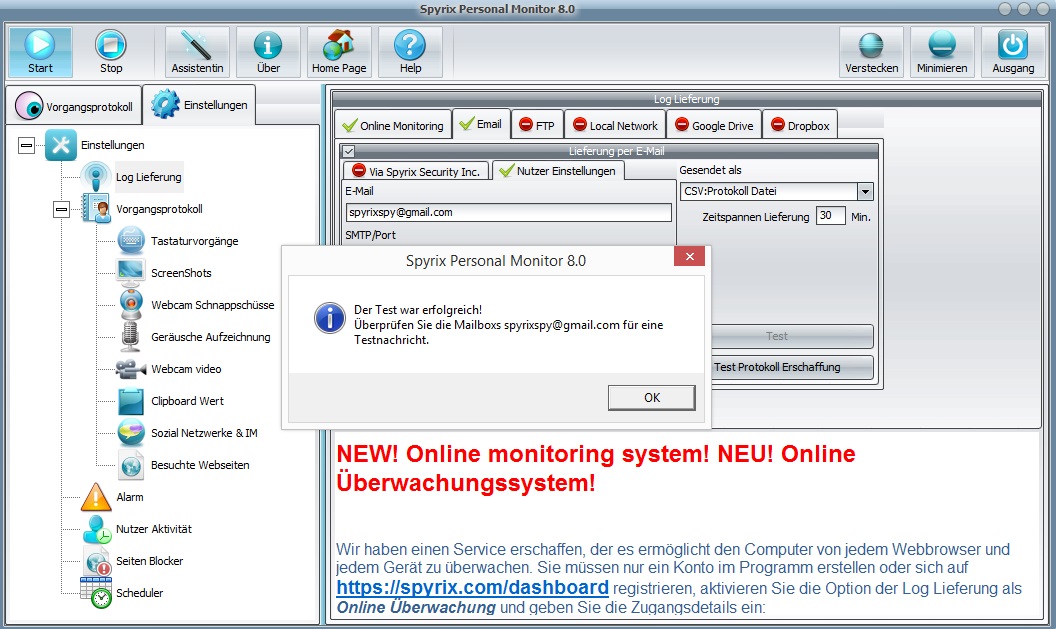Select the Webcam Schnappschüsse camera icon
The height and width of the screenshot is (629, 1056).
131,304
